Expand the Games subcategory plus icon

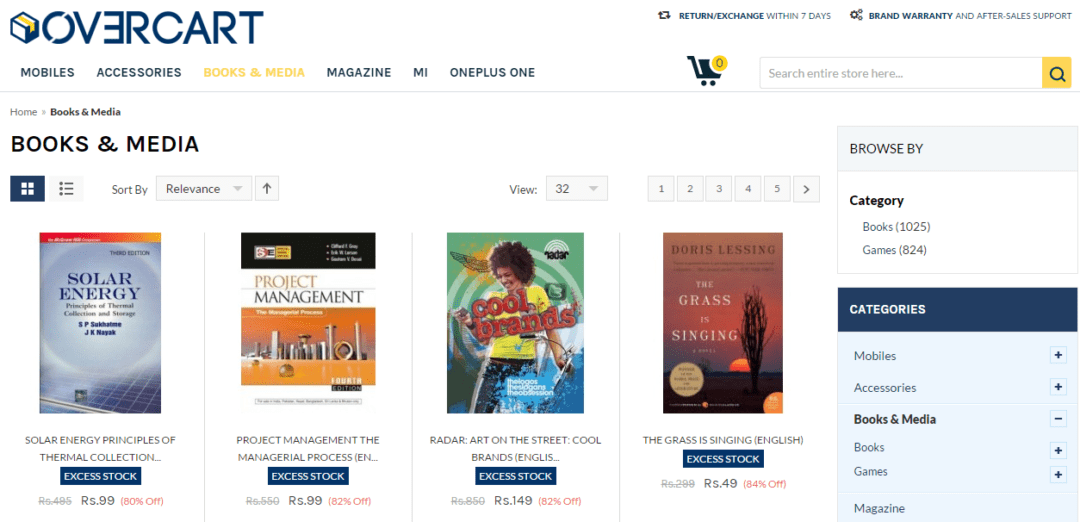pyautogui.click(x=1058, y=474)
